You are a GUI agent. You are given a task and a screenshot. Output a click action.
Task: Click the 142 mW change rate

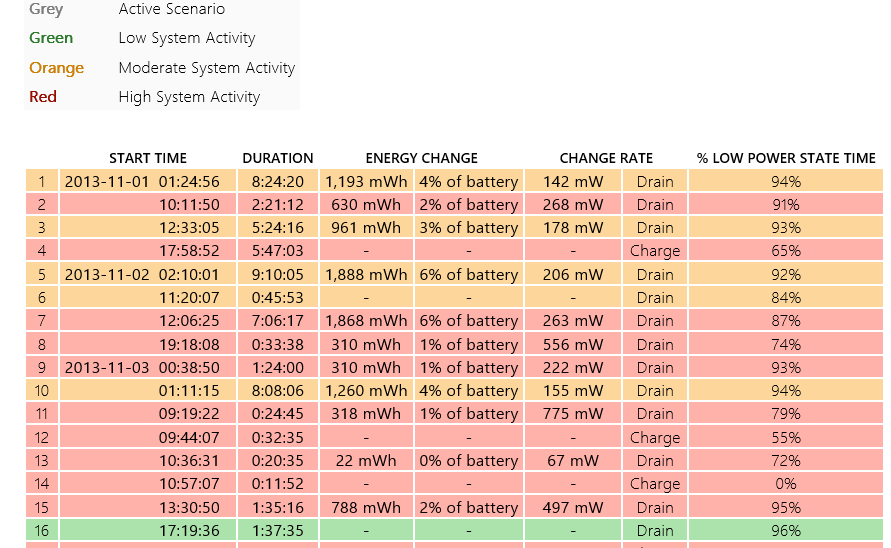coord(572,181)
